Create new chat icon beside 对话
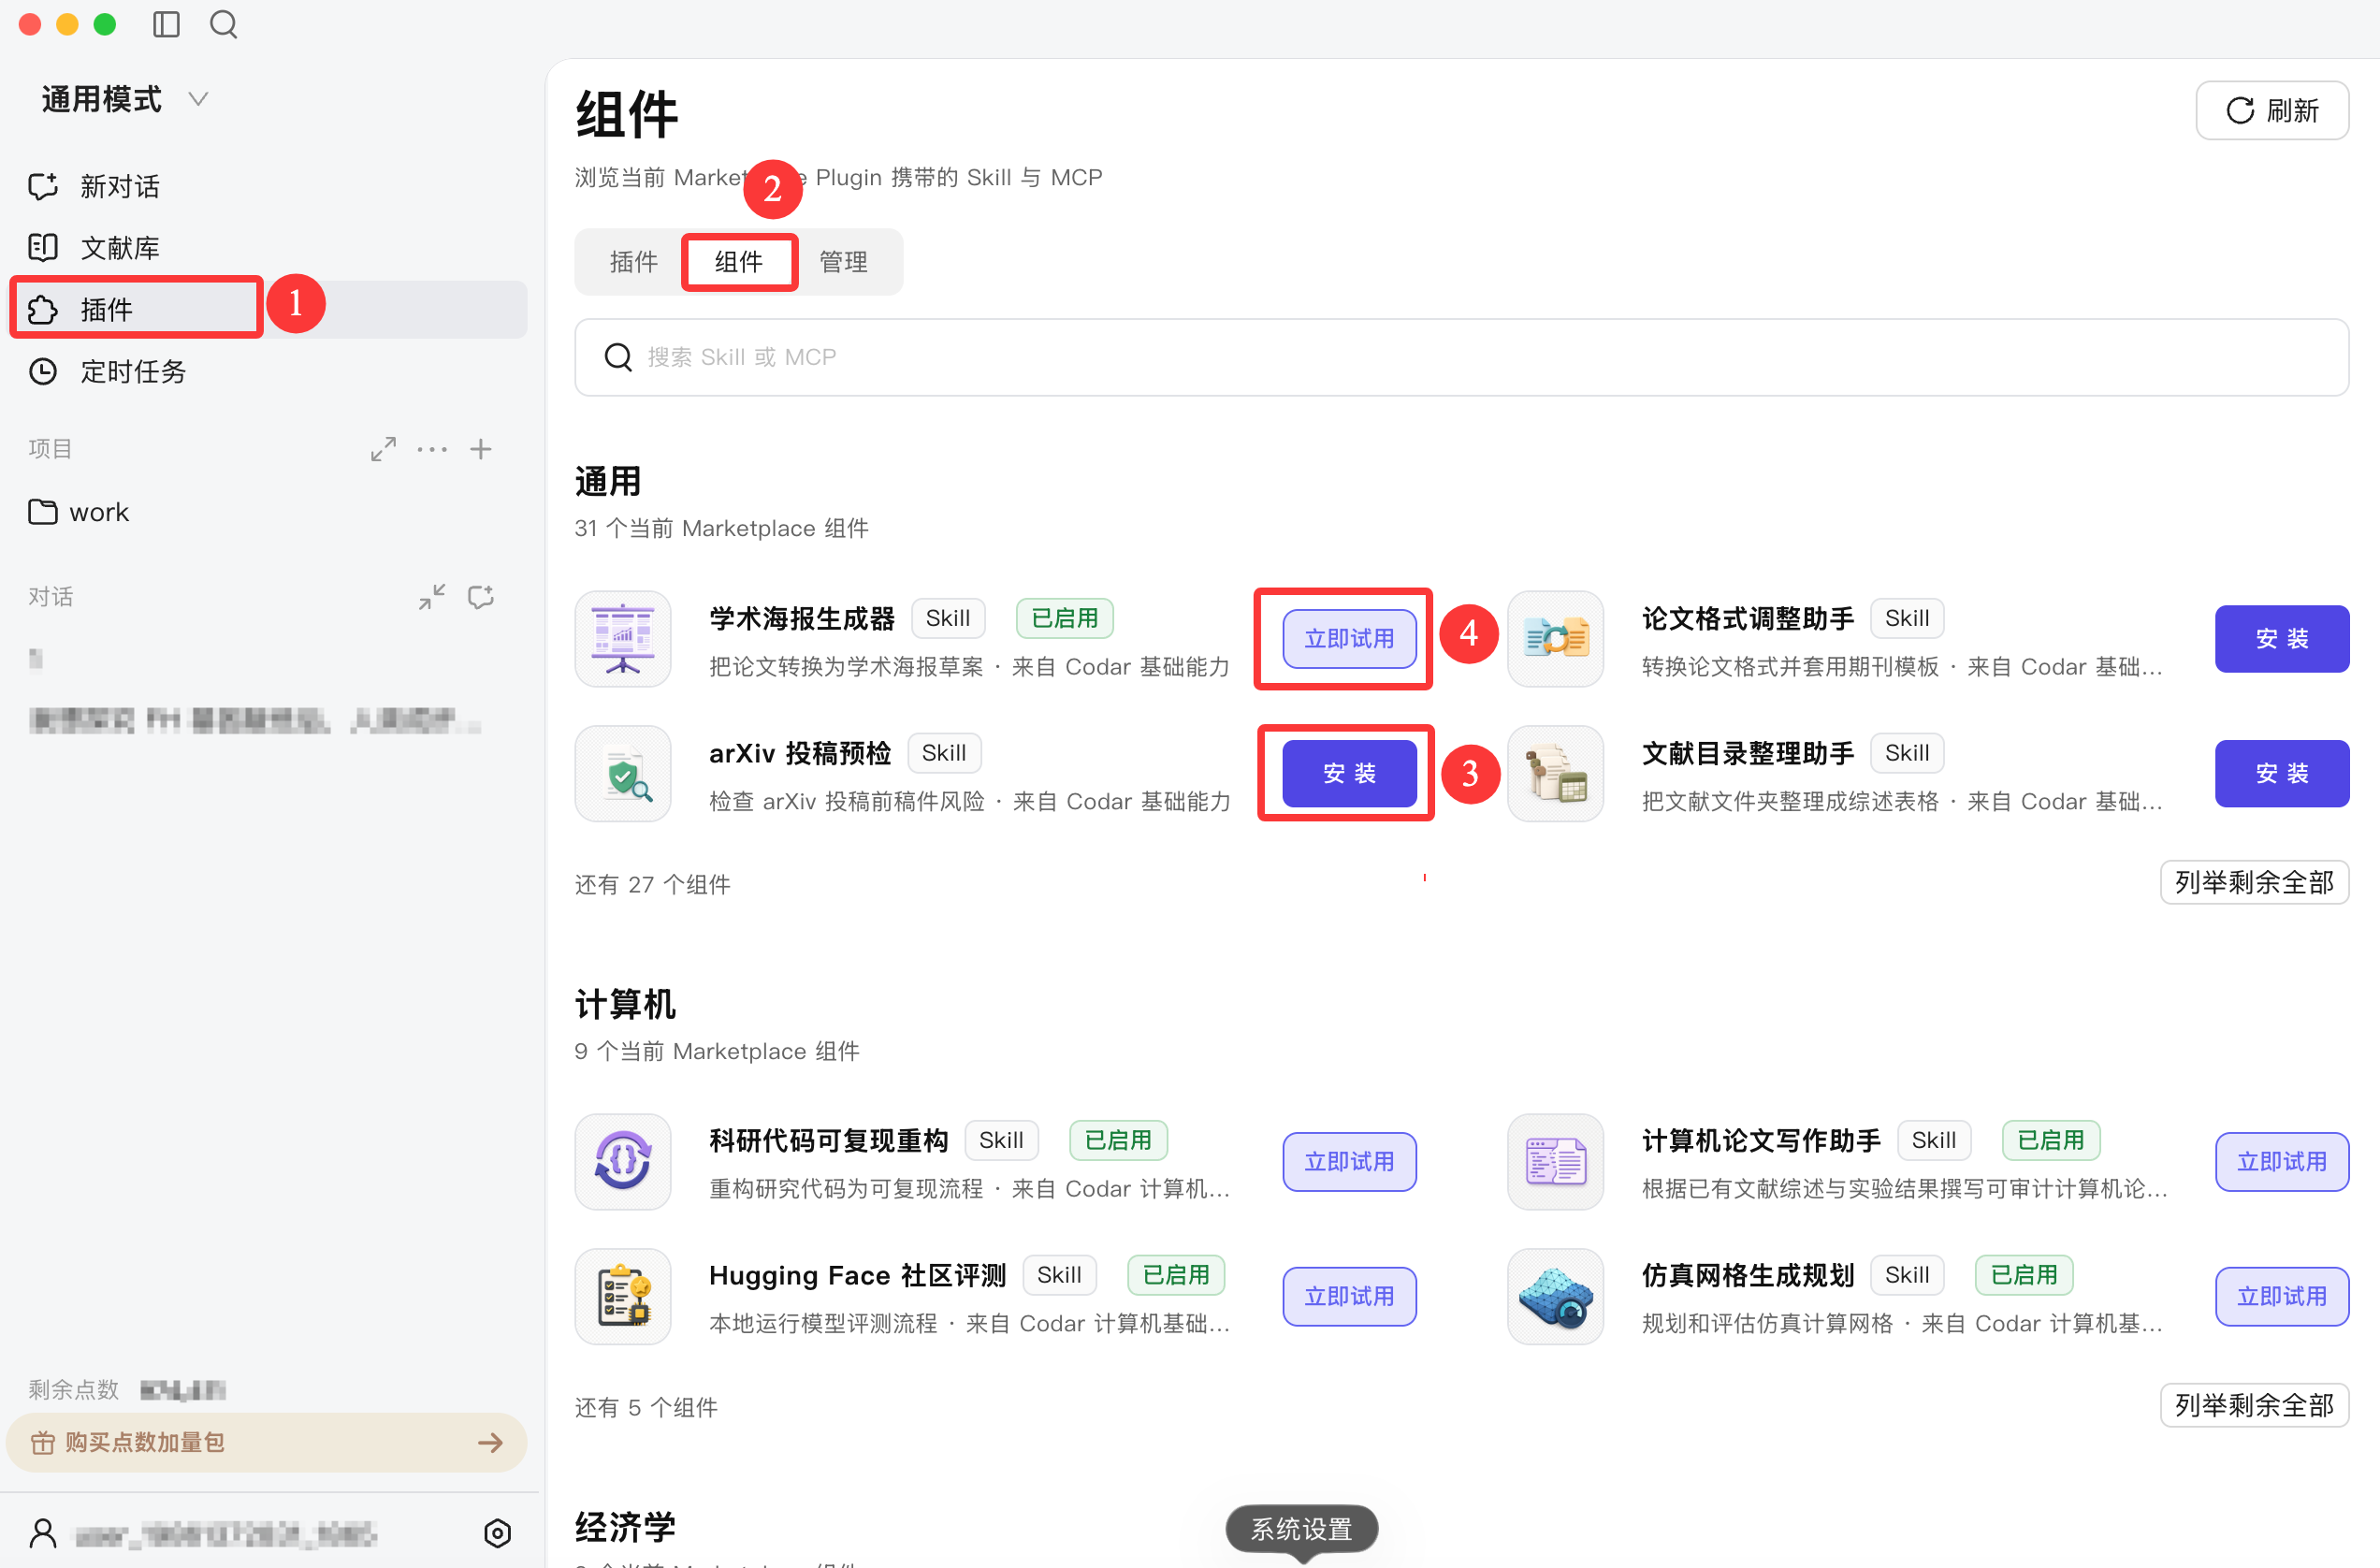The width and height of the screenshot is (2380, 1568). 481,597
